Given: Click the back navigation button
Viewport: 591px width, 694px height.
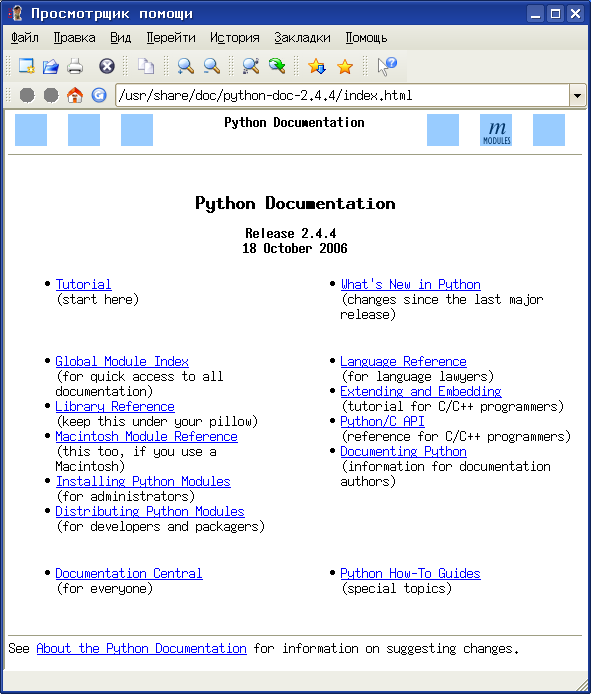Looking at the screenshot, I should tap(27, 95).
